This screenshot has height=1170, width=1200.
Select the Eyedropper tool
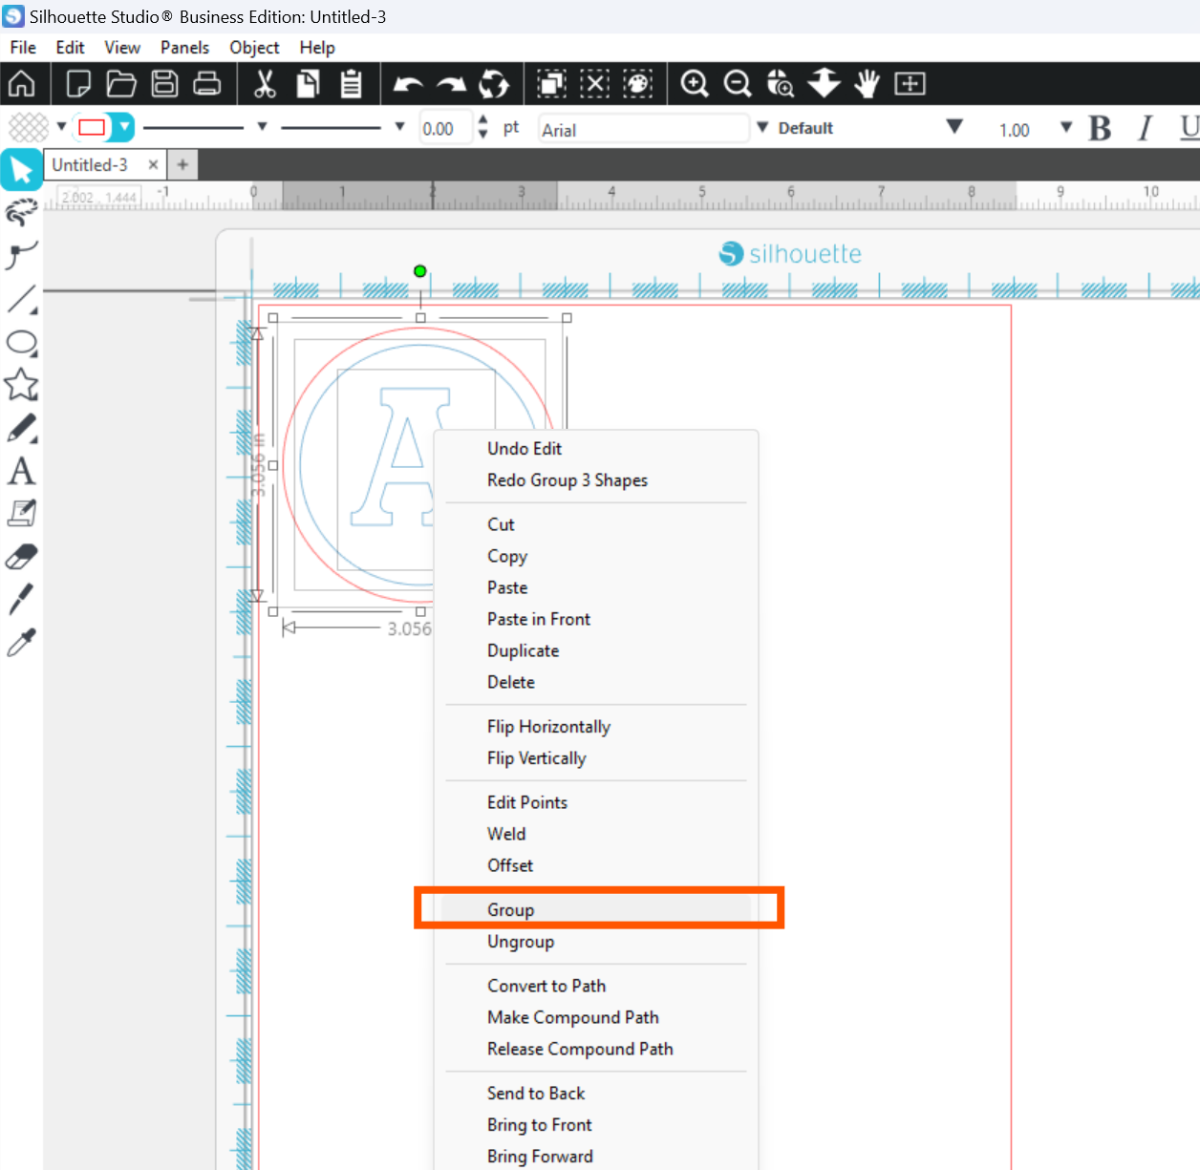click(21, 642)
